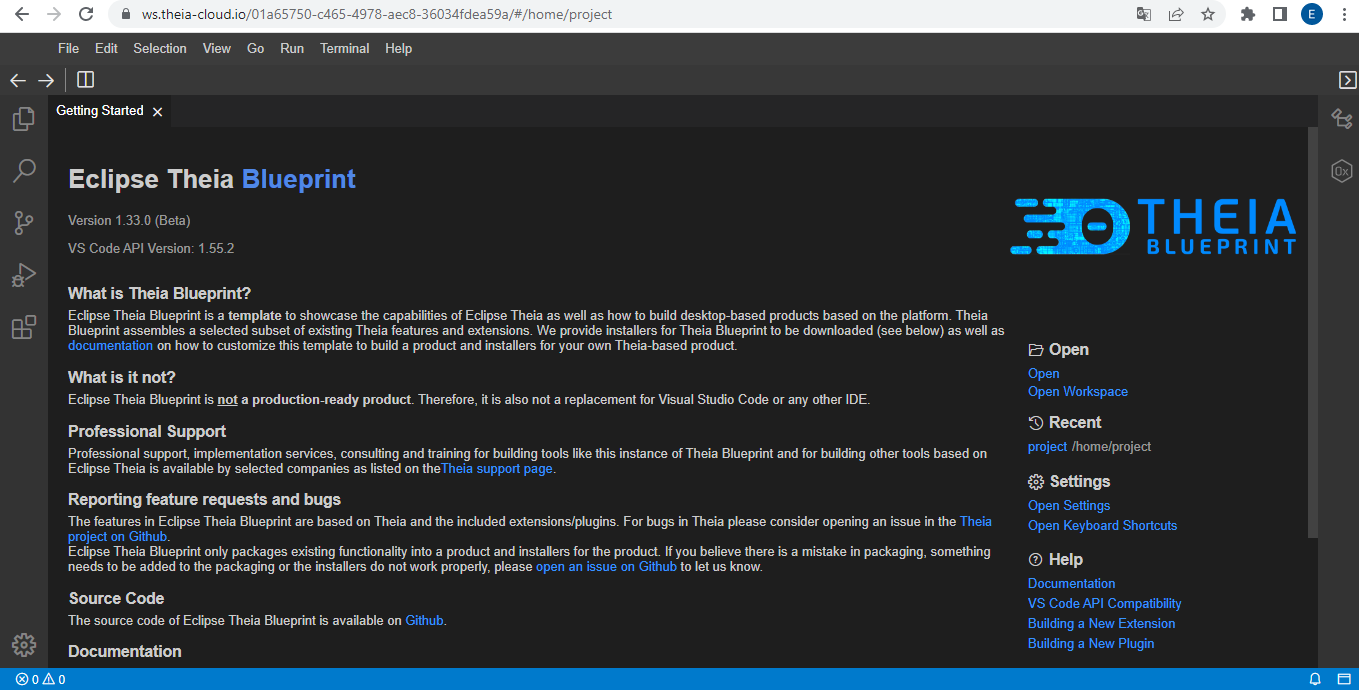Open the File menu
The height and width of the screenshot is (690, 1359).
pos(68,48)
